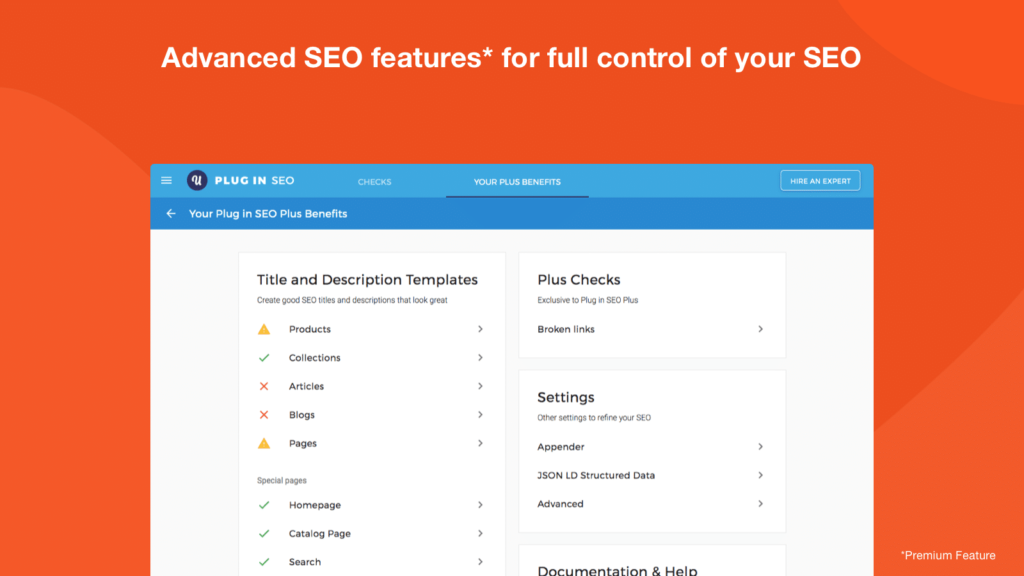Expand the Broken links row chevron
This screenshot has width=1024, height=576.
click(x=760, y=329)
